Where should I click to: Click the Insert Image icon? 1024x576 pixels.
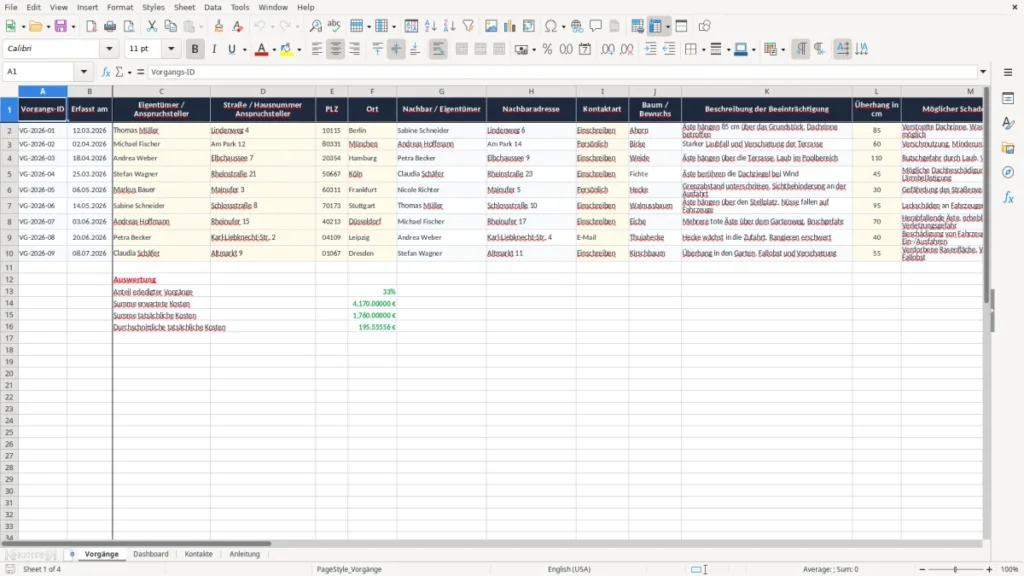[491, 26]
